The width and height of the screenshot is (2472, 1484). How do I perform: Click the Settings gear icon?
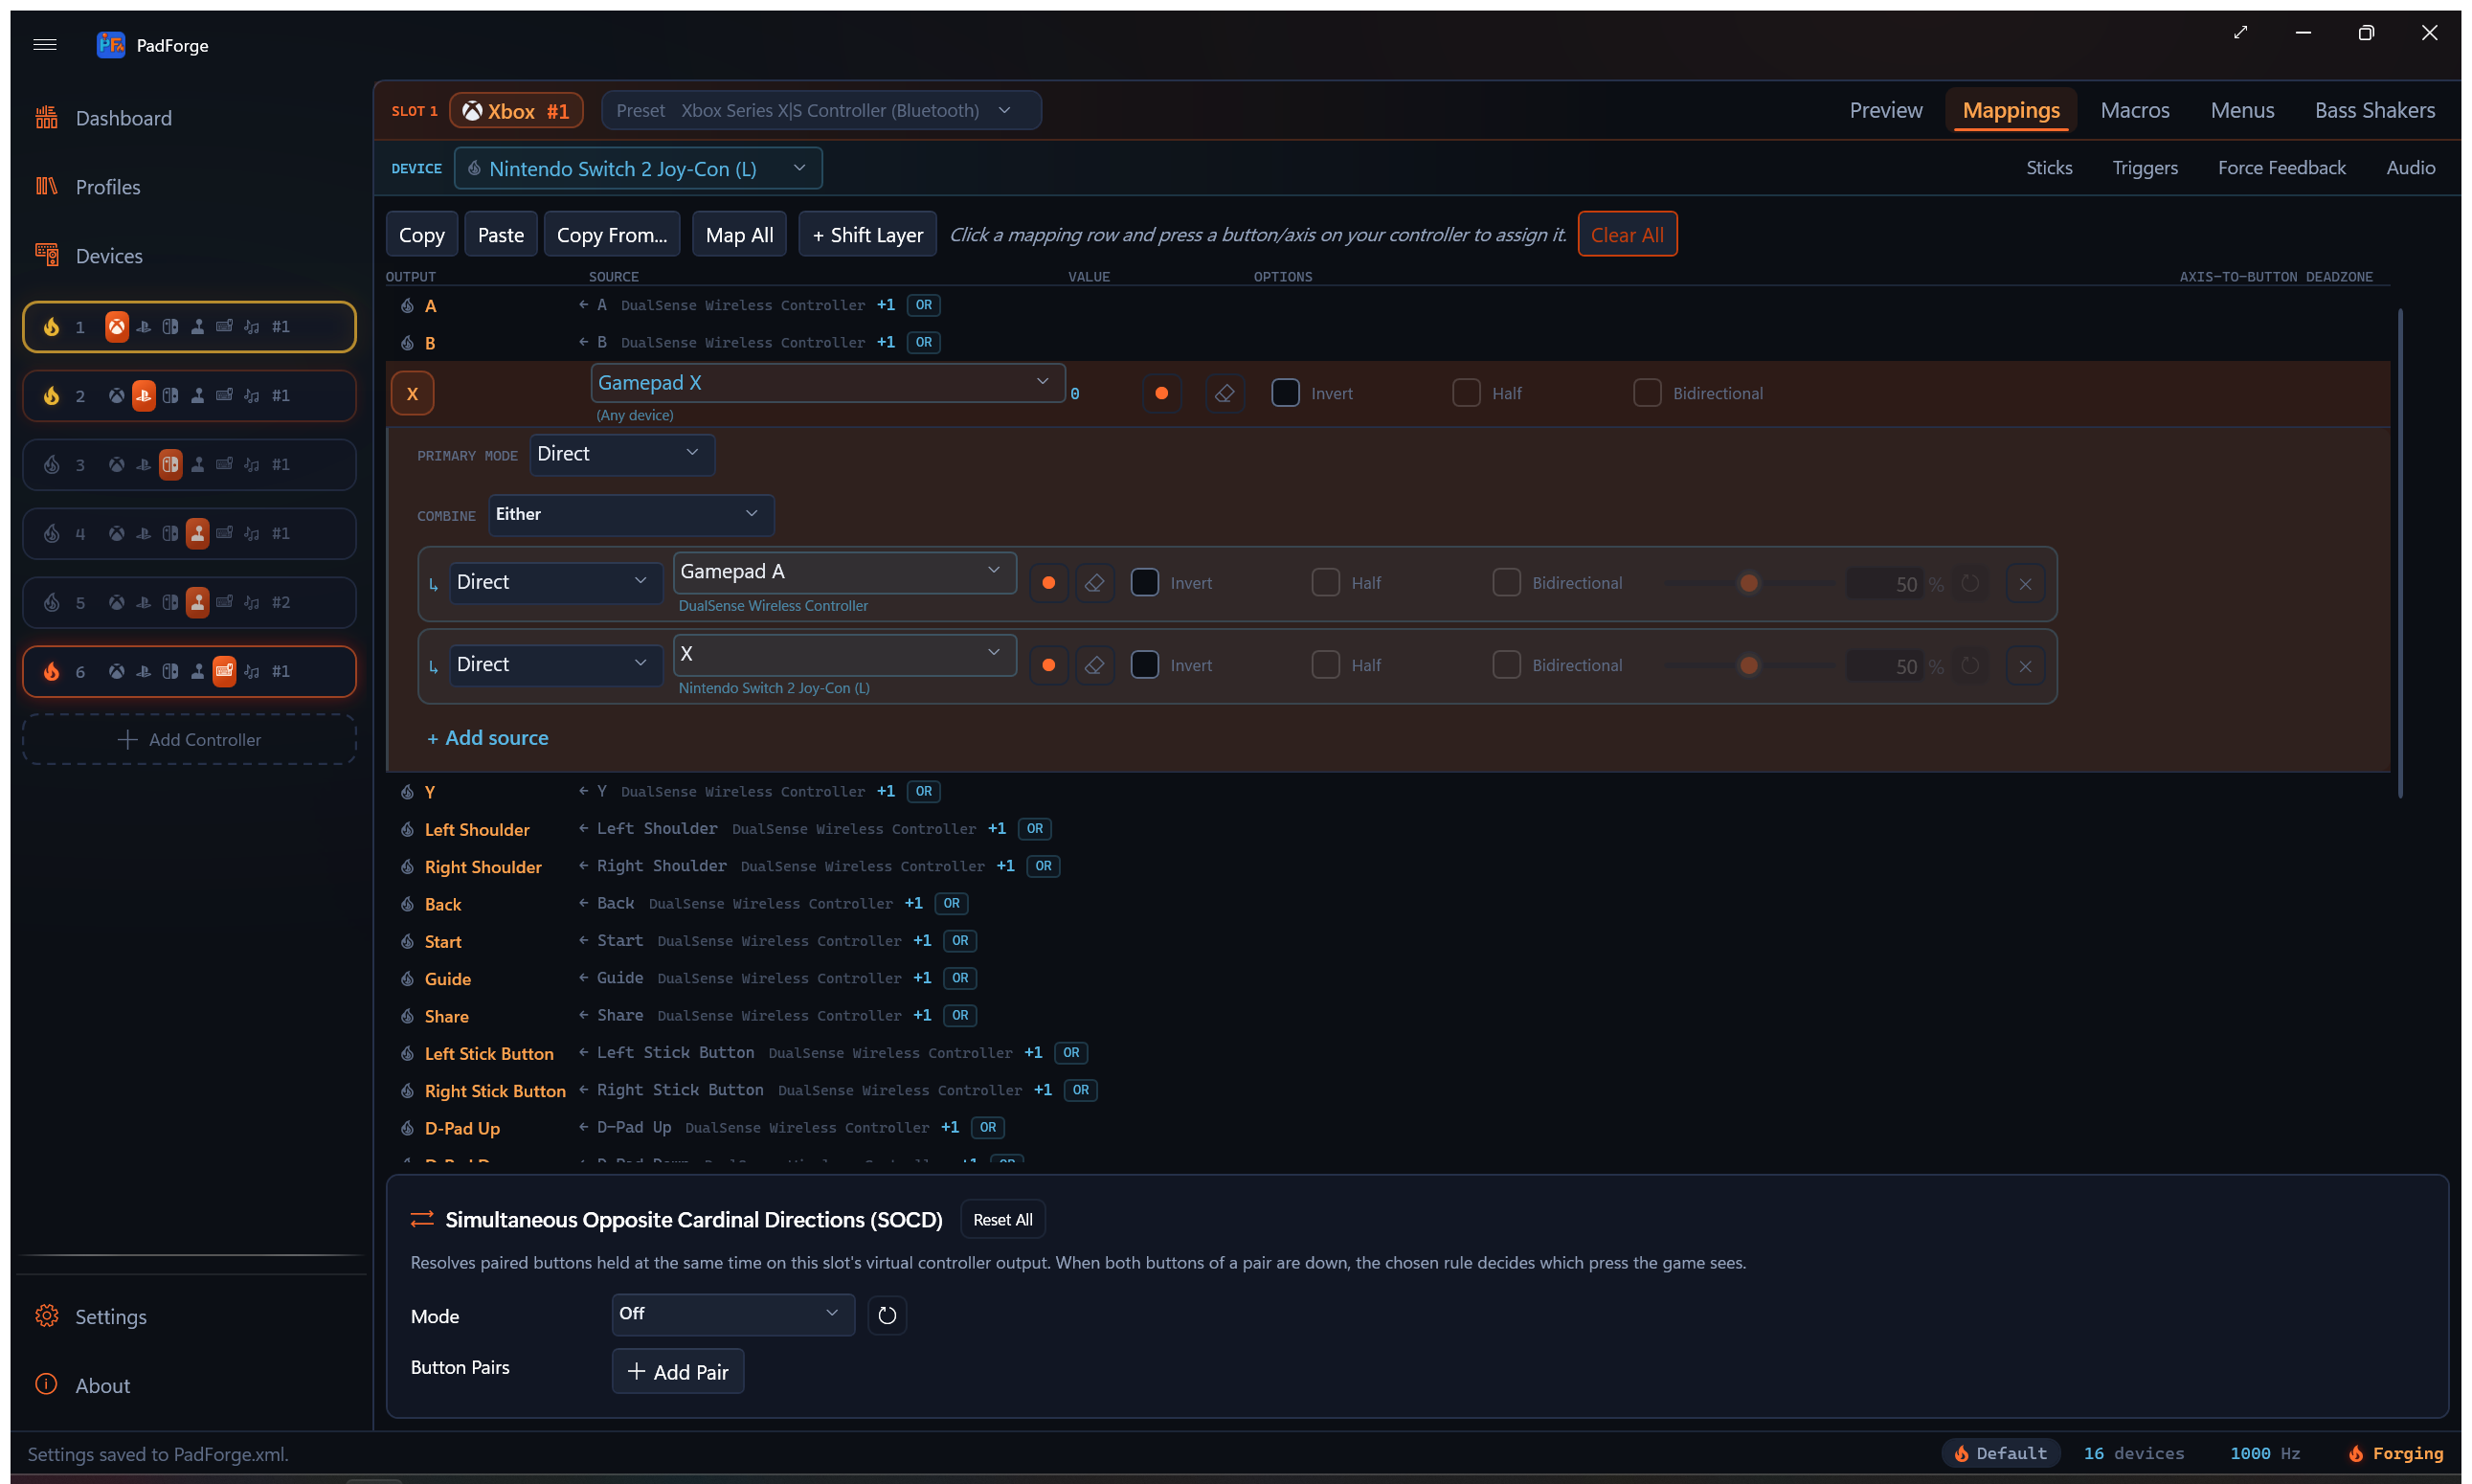[46, 1316]
